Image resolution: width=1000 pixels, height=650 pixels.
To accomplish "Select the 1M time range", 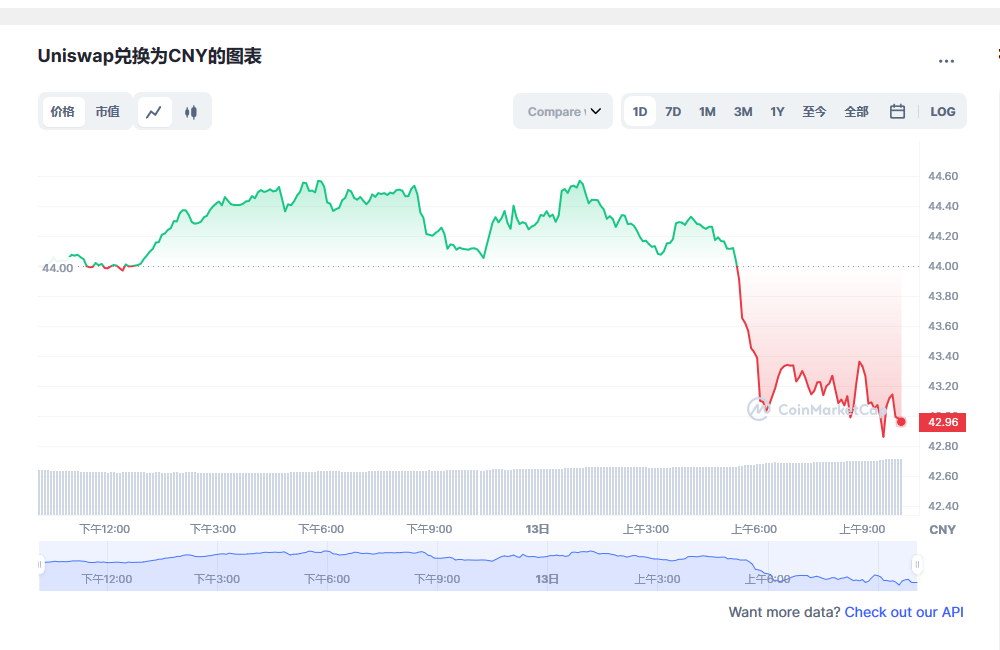I will 707,112.
